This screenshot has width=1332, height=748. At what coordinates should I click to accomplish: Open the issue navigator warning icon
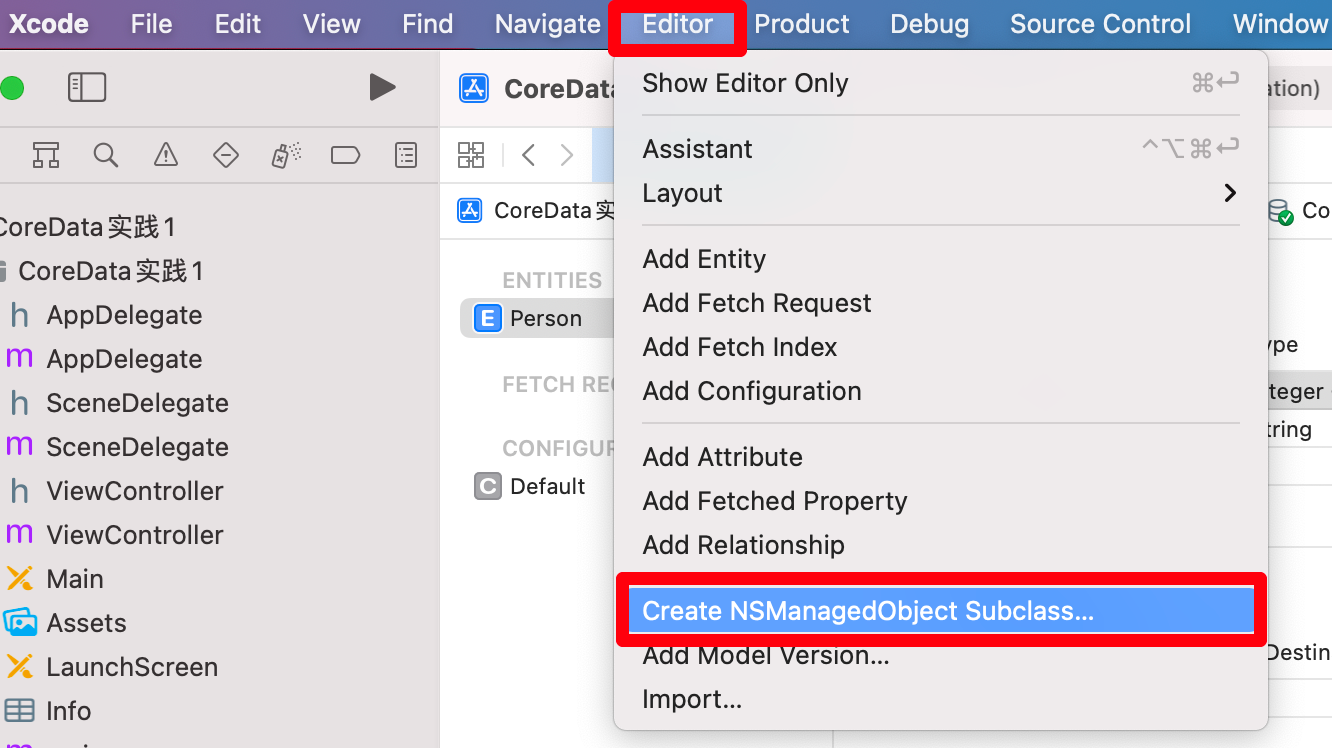(x=166, y=155)
